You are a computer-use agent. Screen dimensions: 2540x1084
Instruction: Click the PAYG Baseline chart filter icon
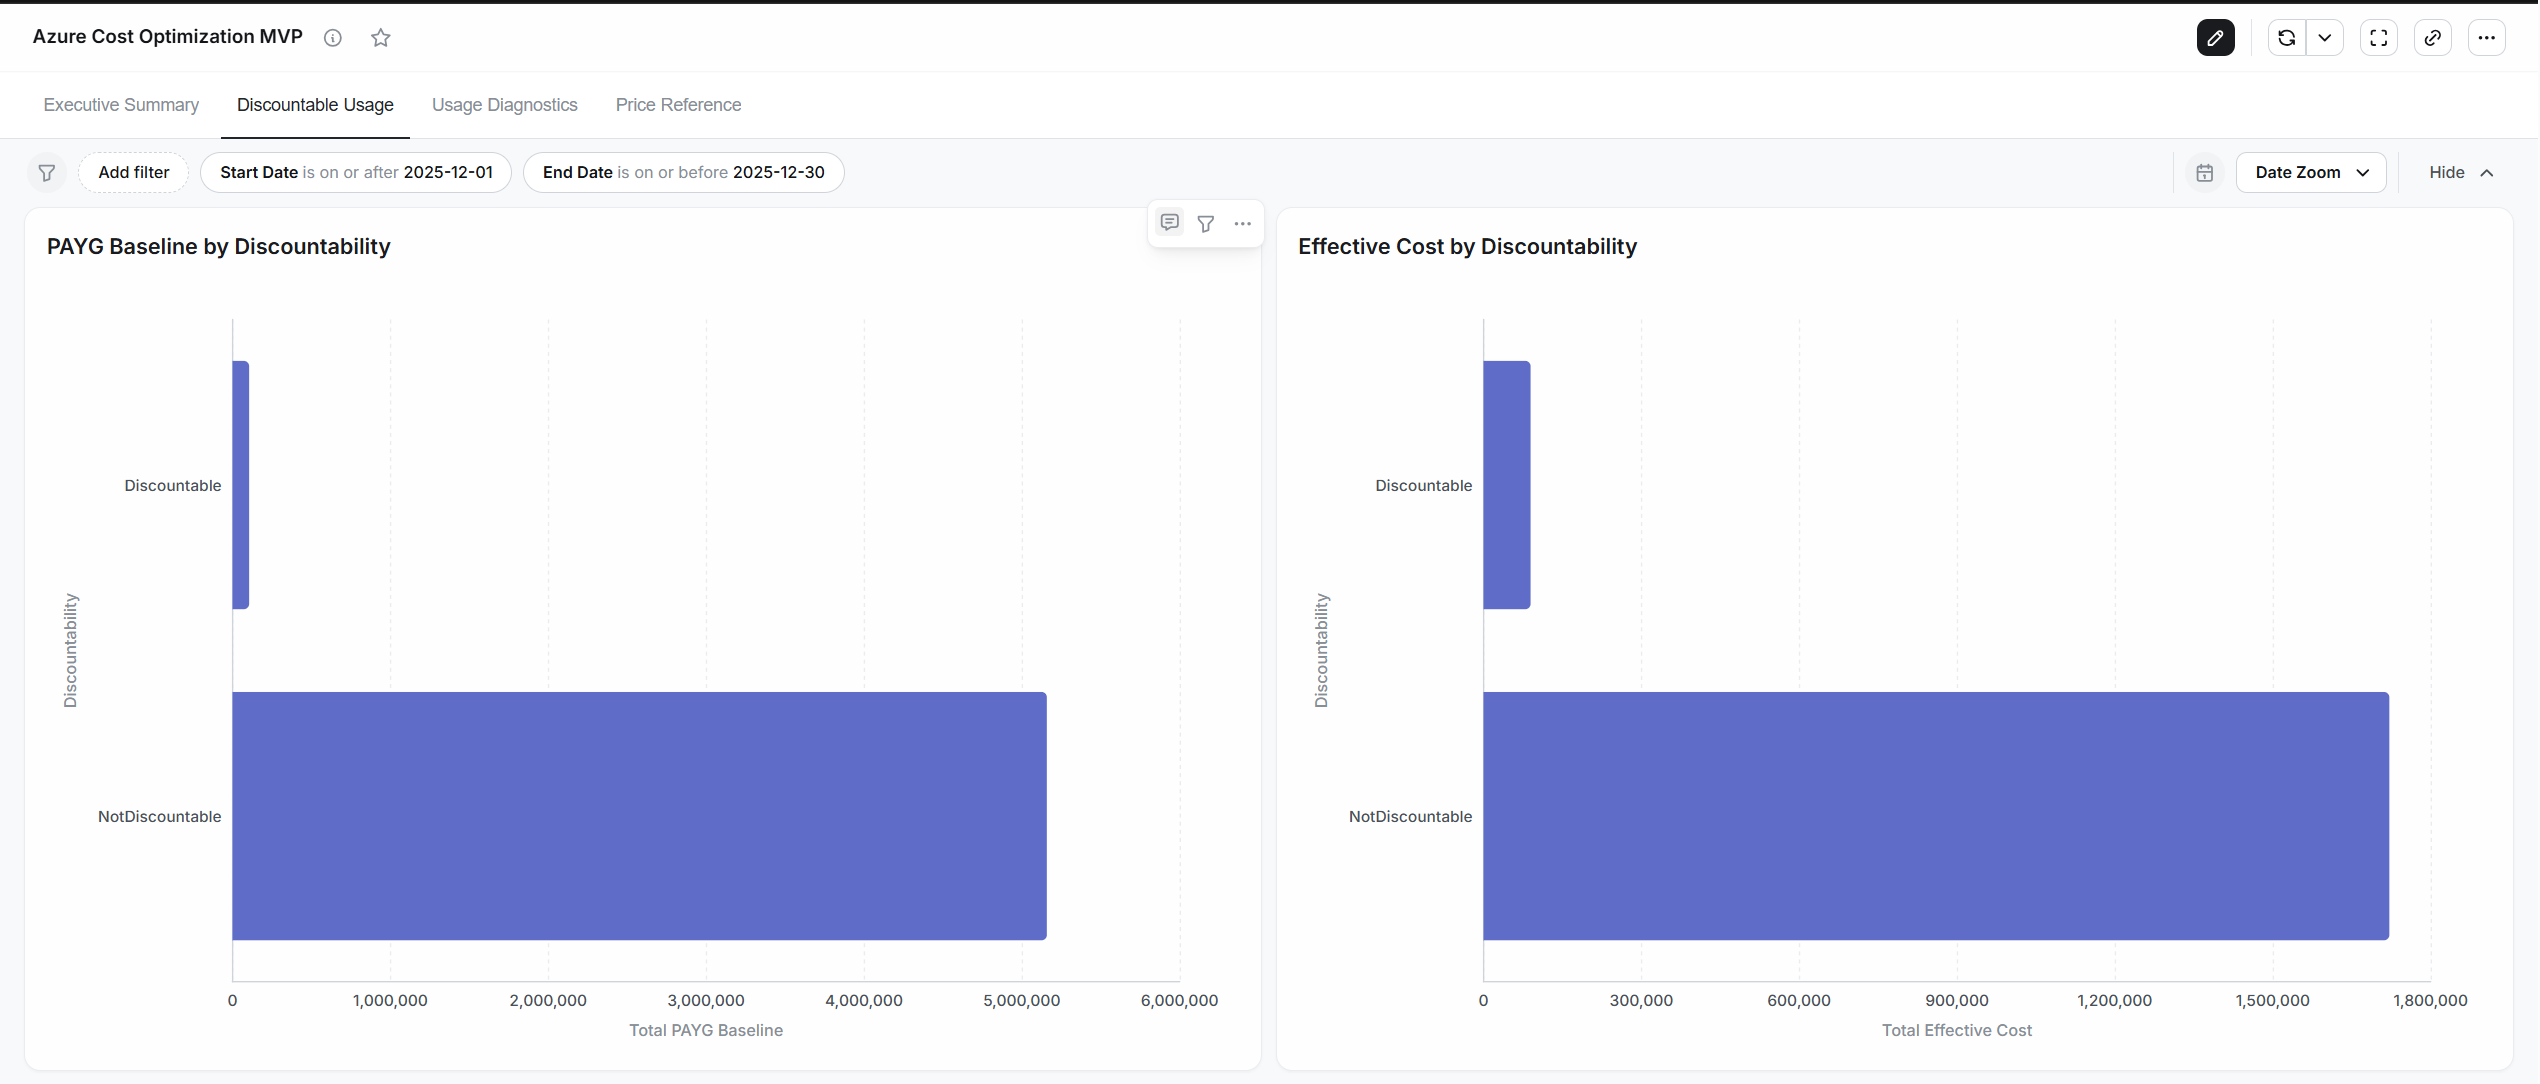tap(1206, 223)
